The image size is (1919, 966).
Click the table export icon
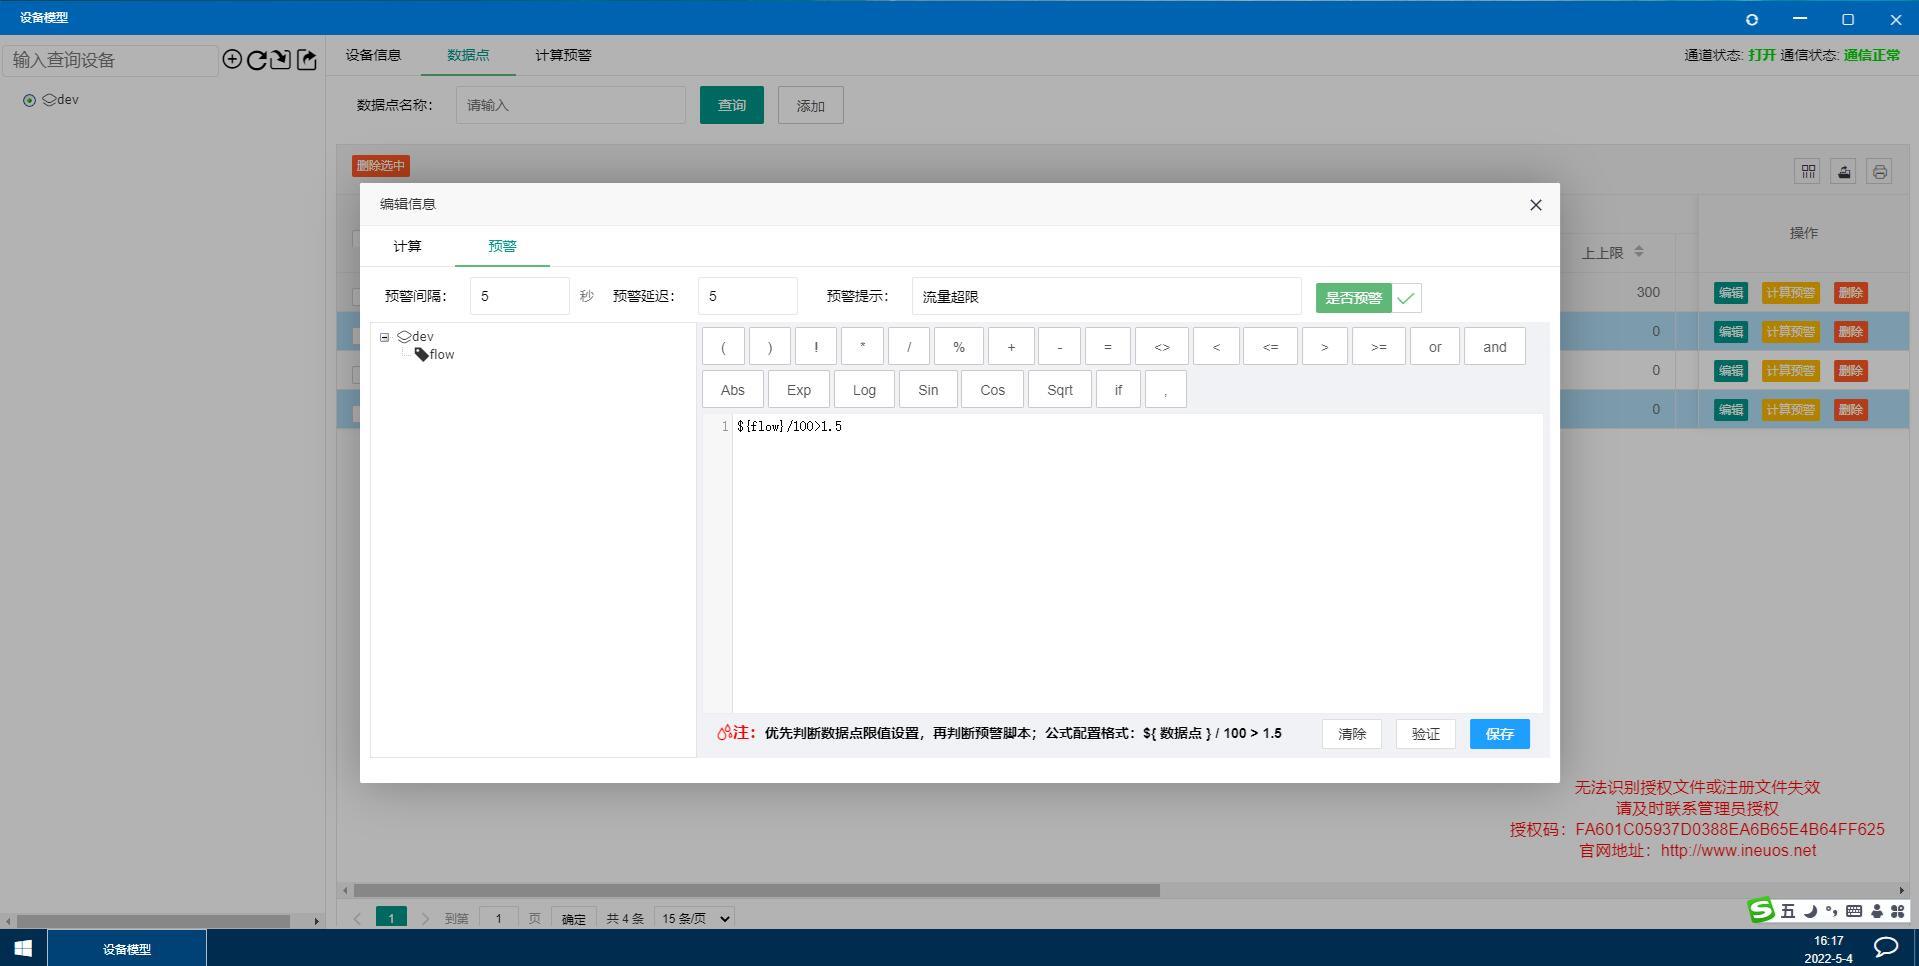coord(1844,171)
